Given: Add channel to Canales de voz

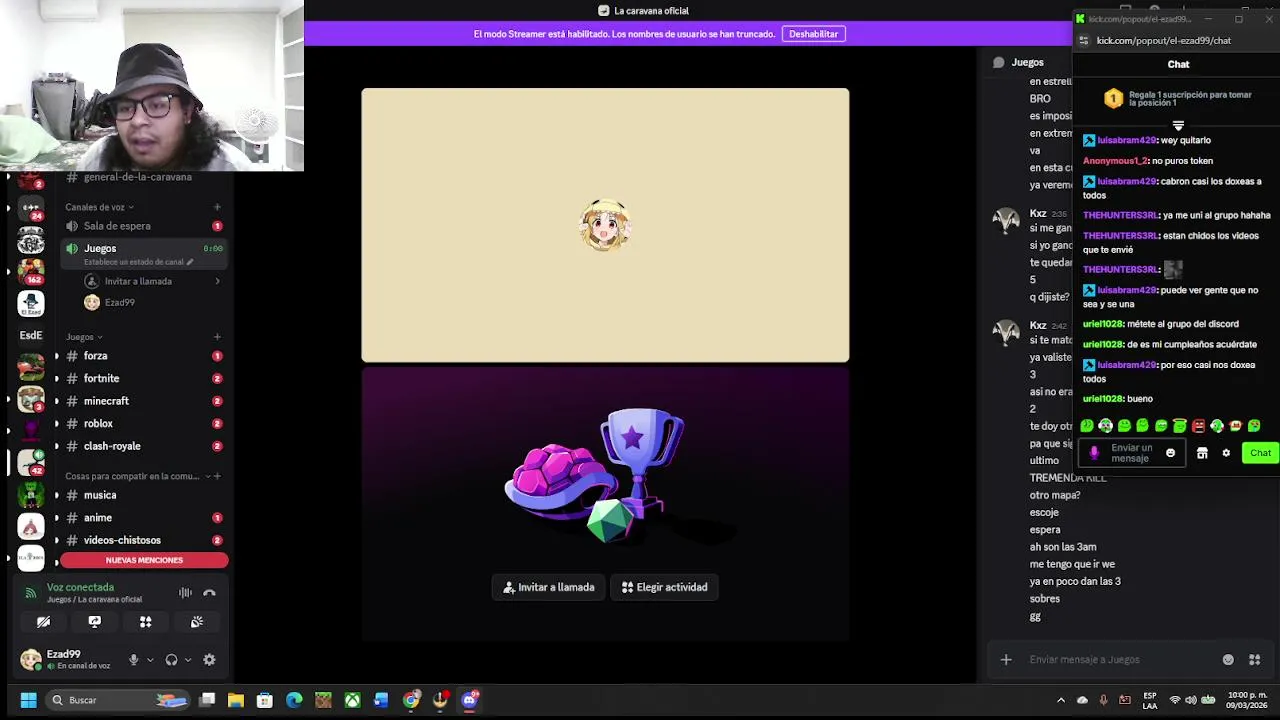Looking at the screenshot, I should tap(217, 207).
